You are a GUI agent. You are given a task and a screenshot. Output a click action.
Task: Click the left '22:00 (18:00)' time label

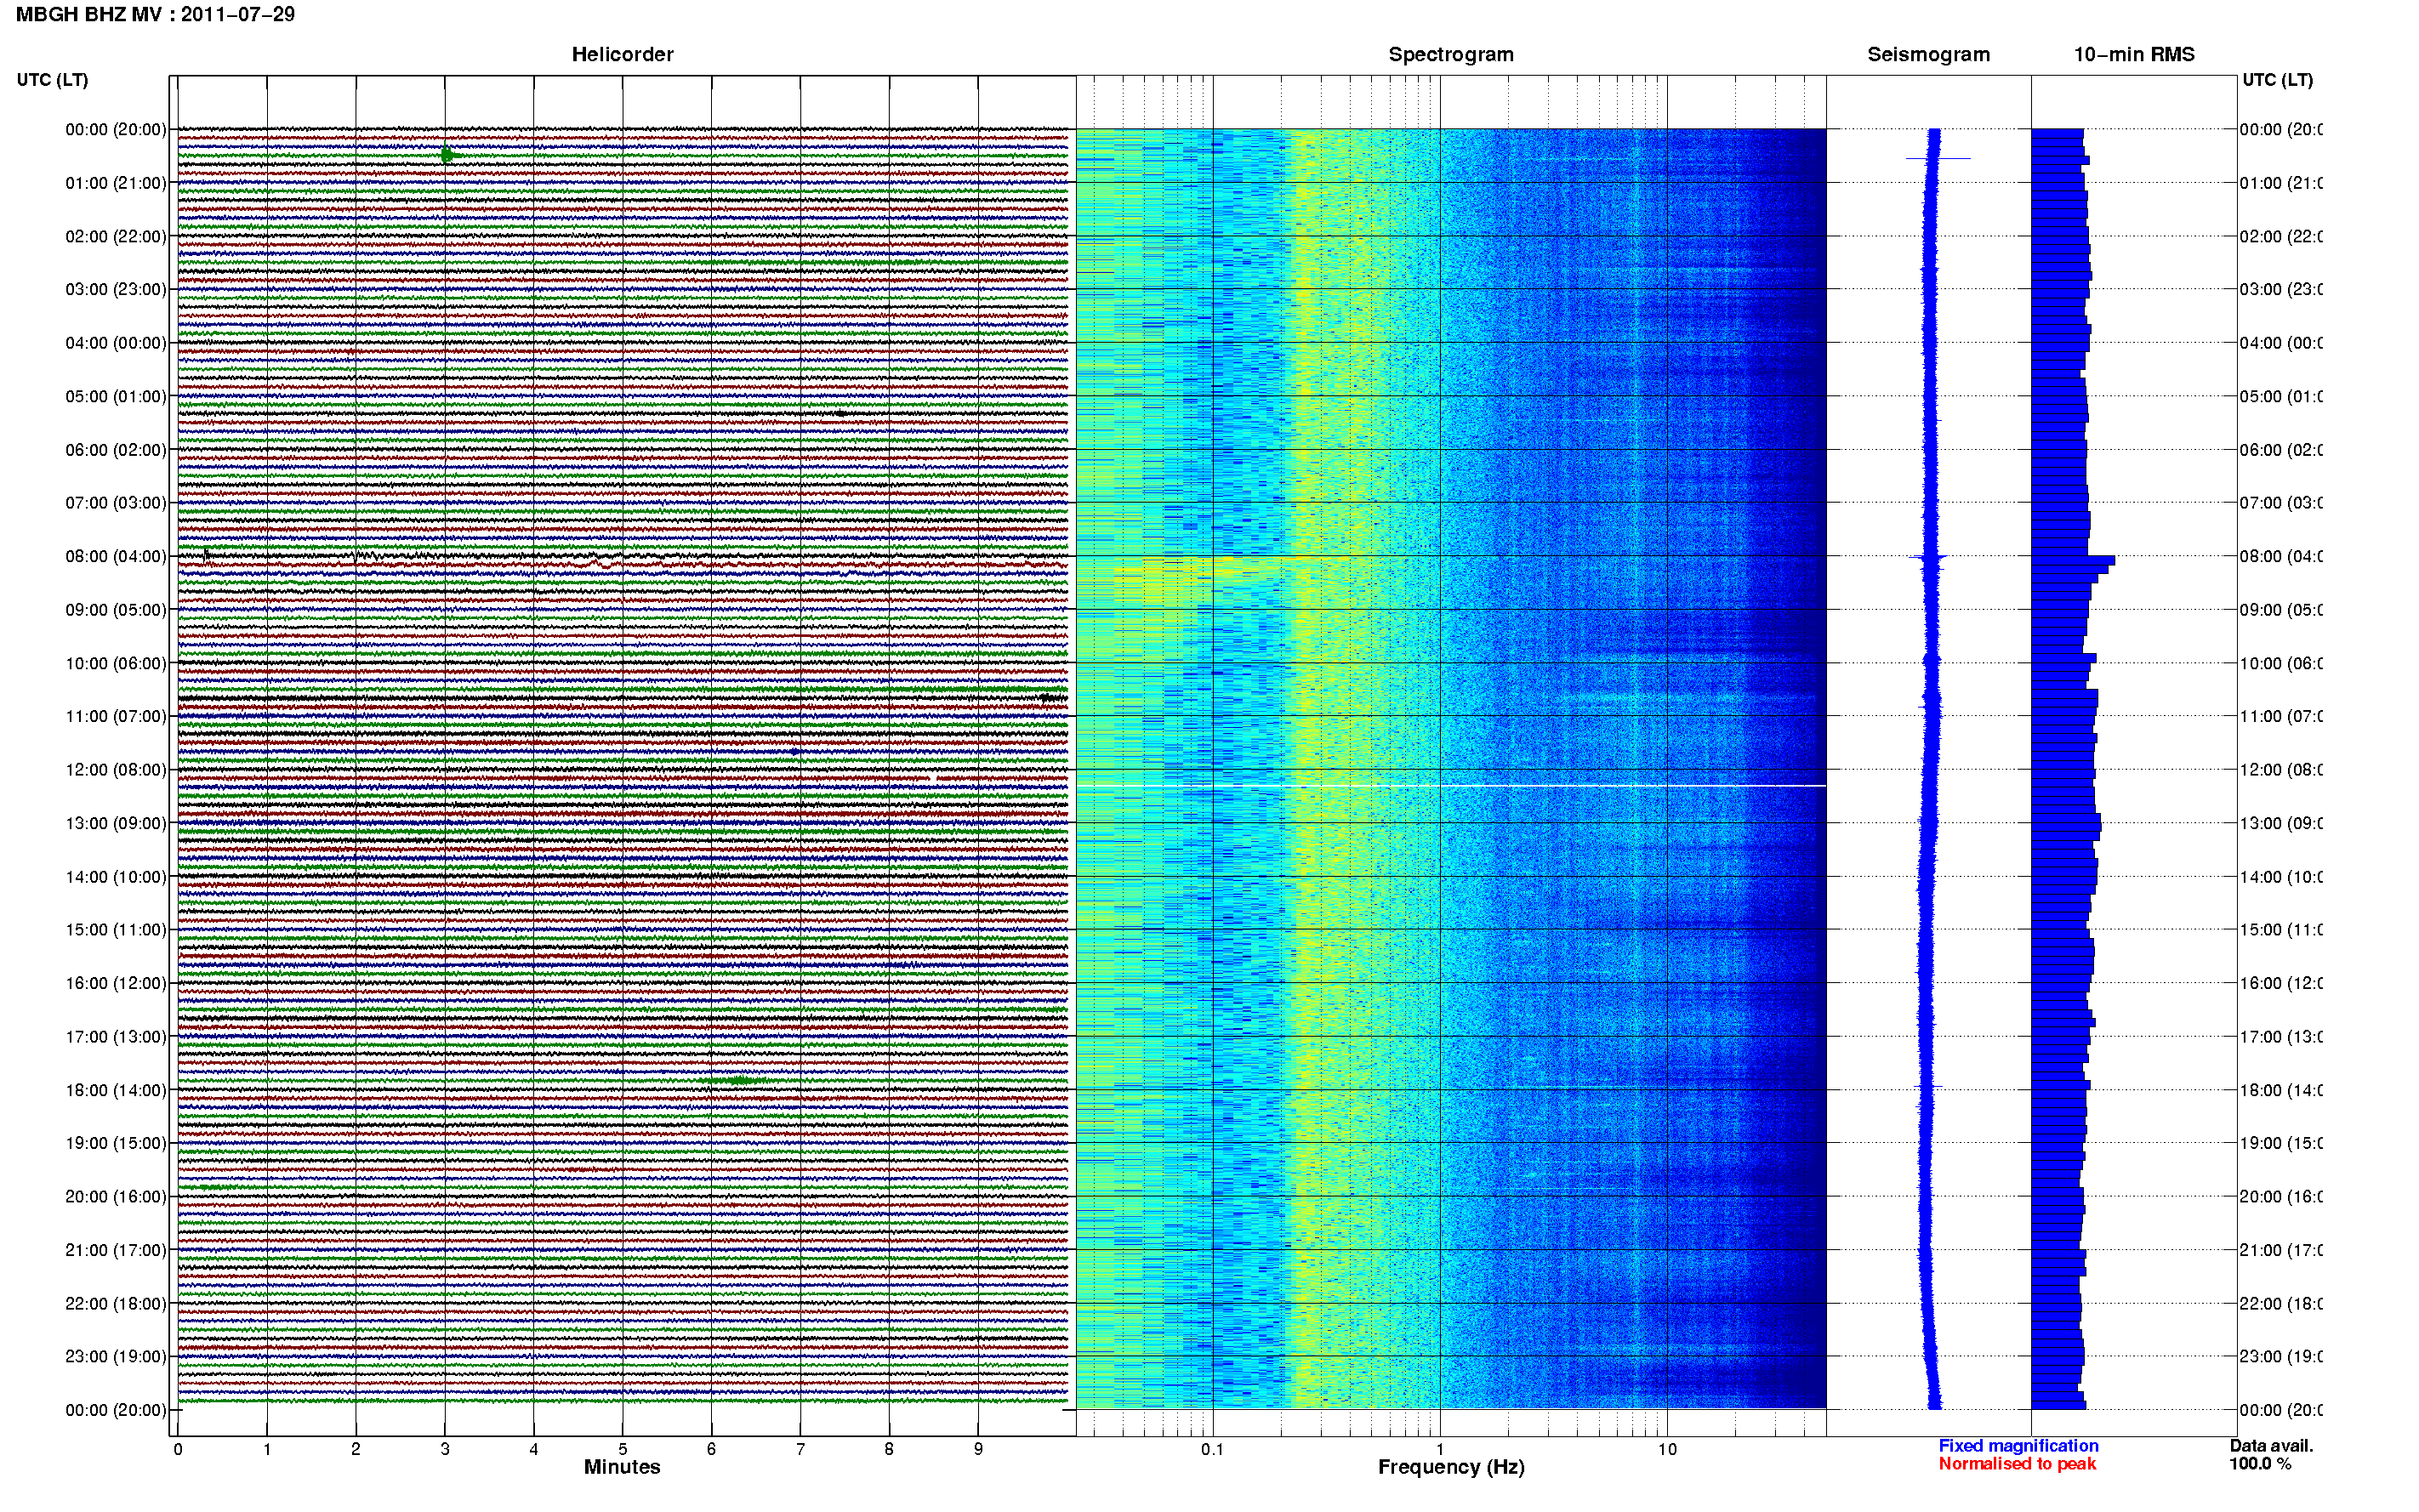116,1304
